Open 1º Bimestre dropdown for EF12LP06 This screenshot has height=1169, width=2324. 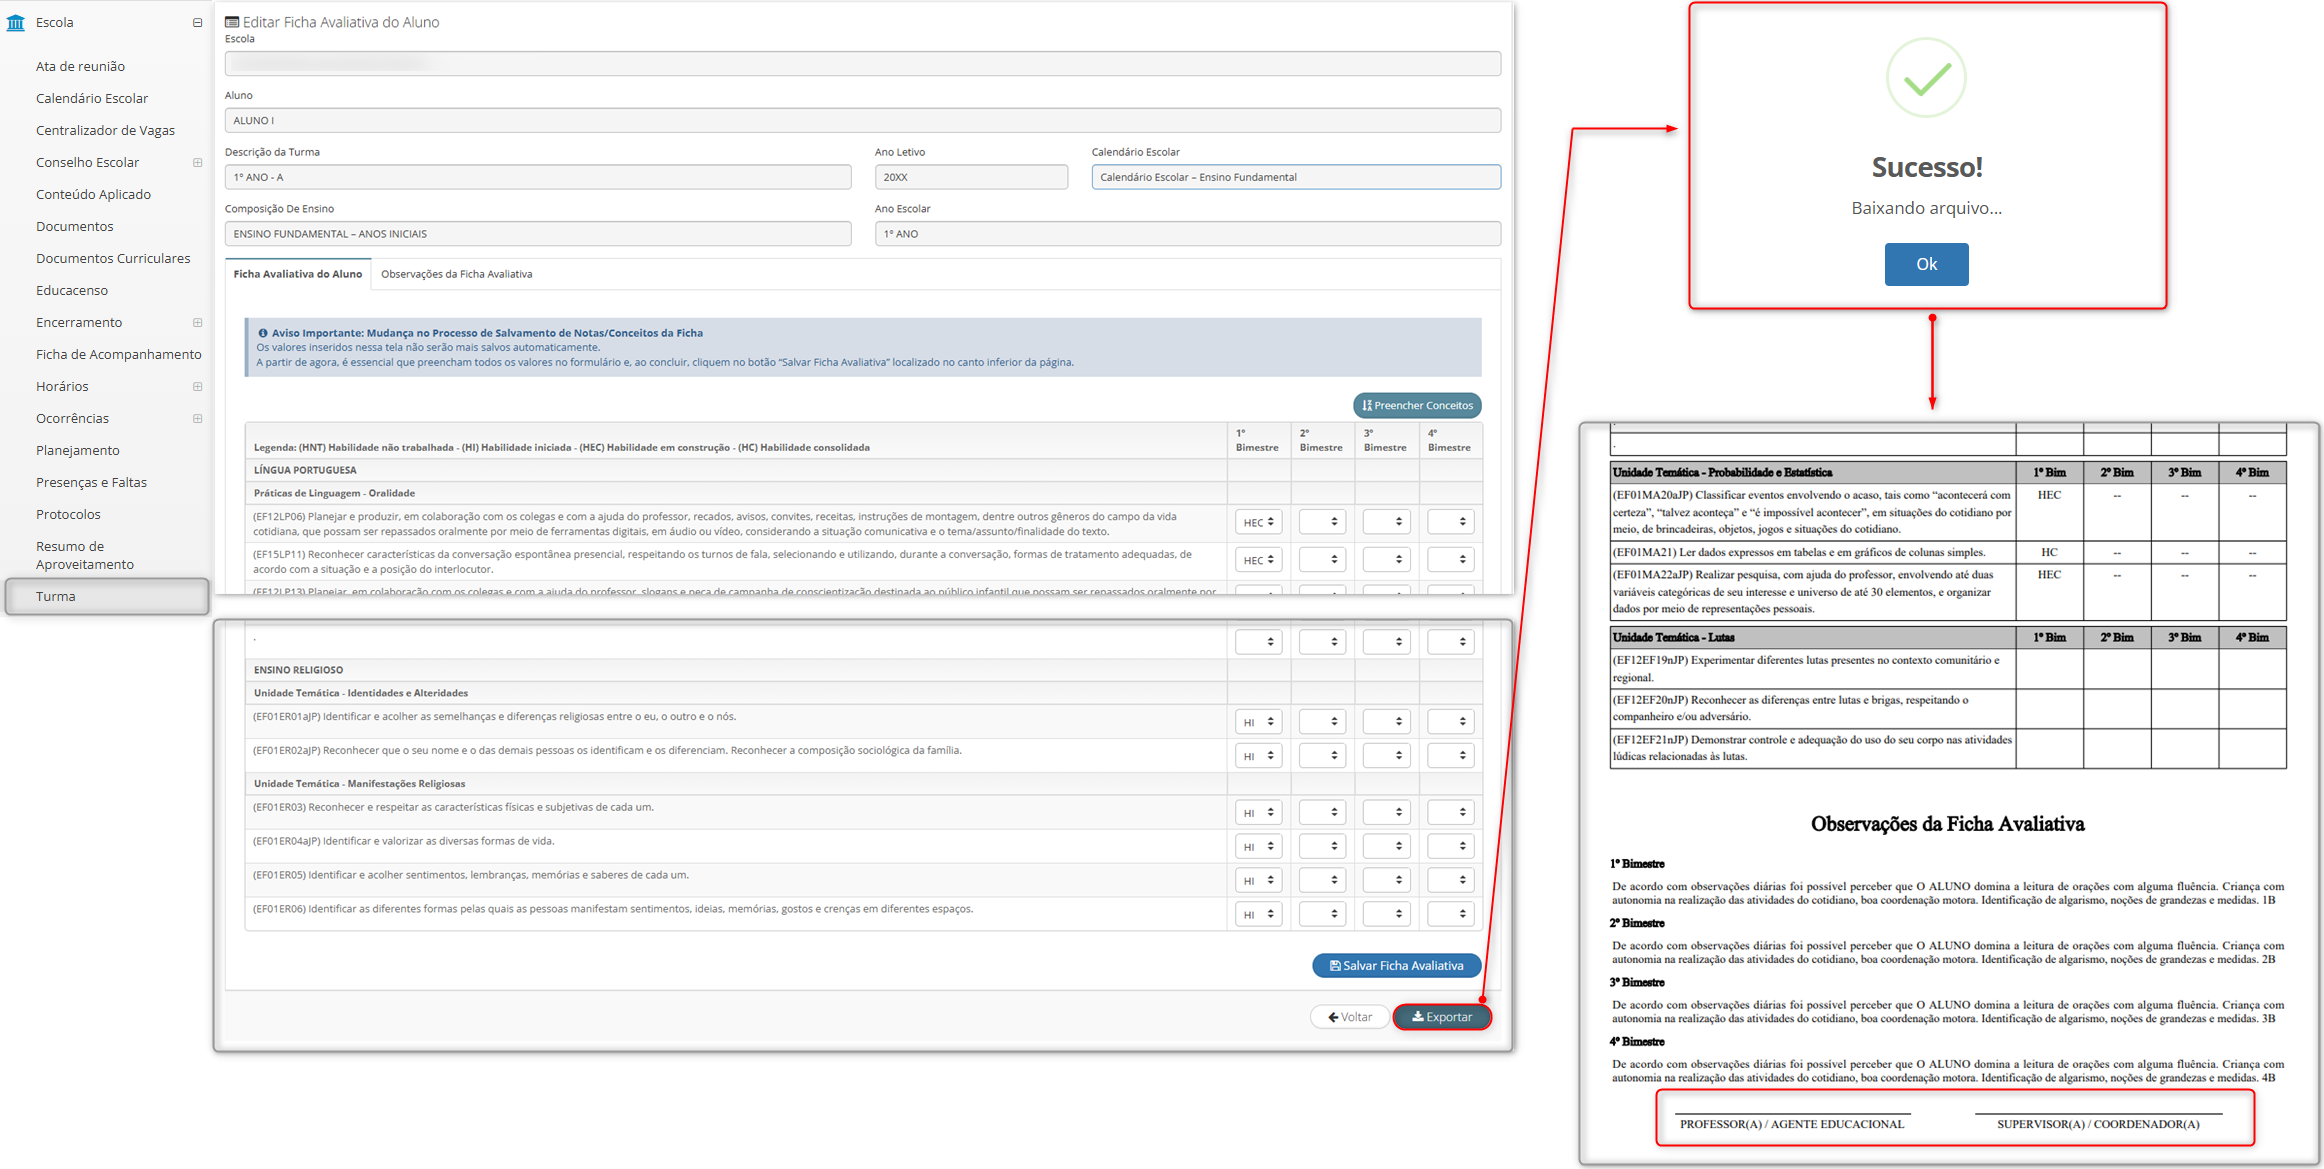coord(1258,522)
